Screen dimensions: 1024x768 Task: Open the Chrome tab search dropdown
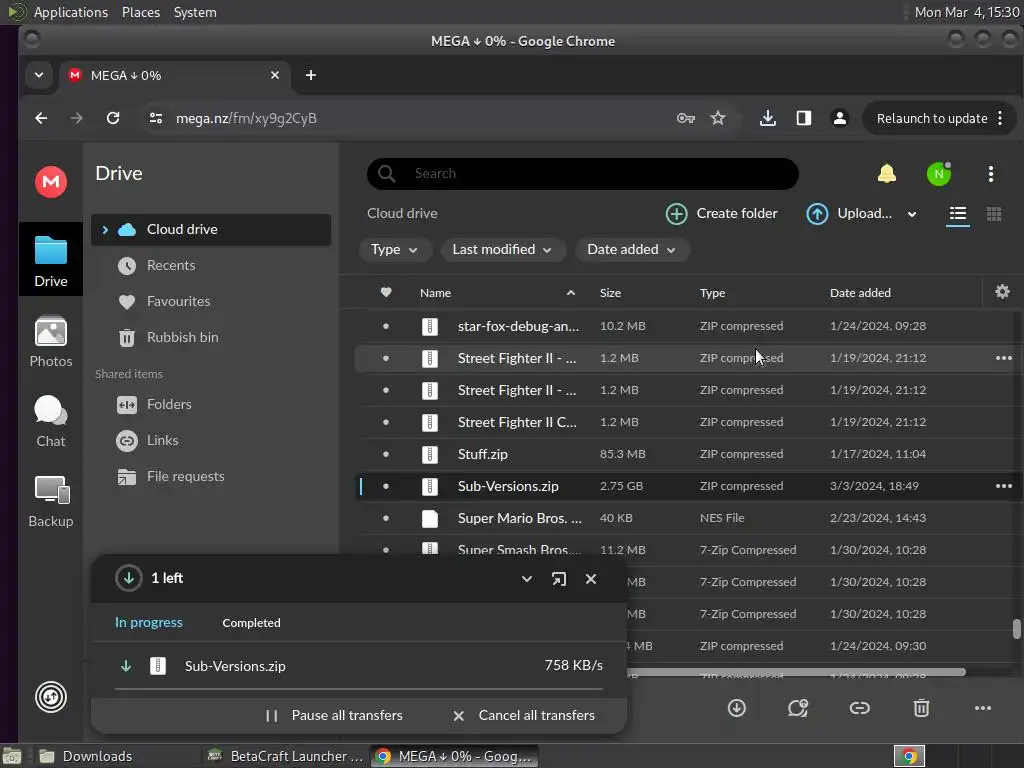39,75
